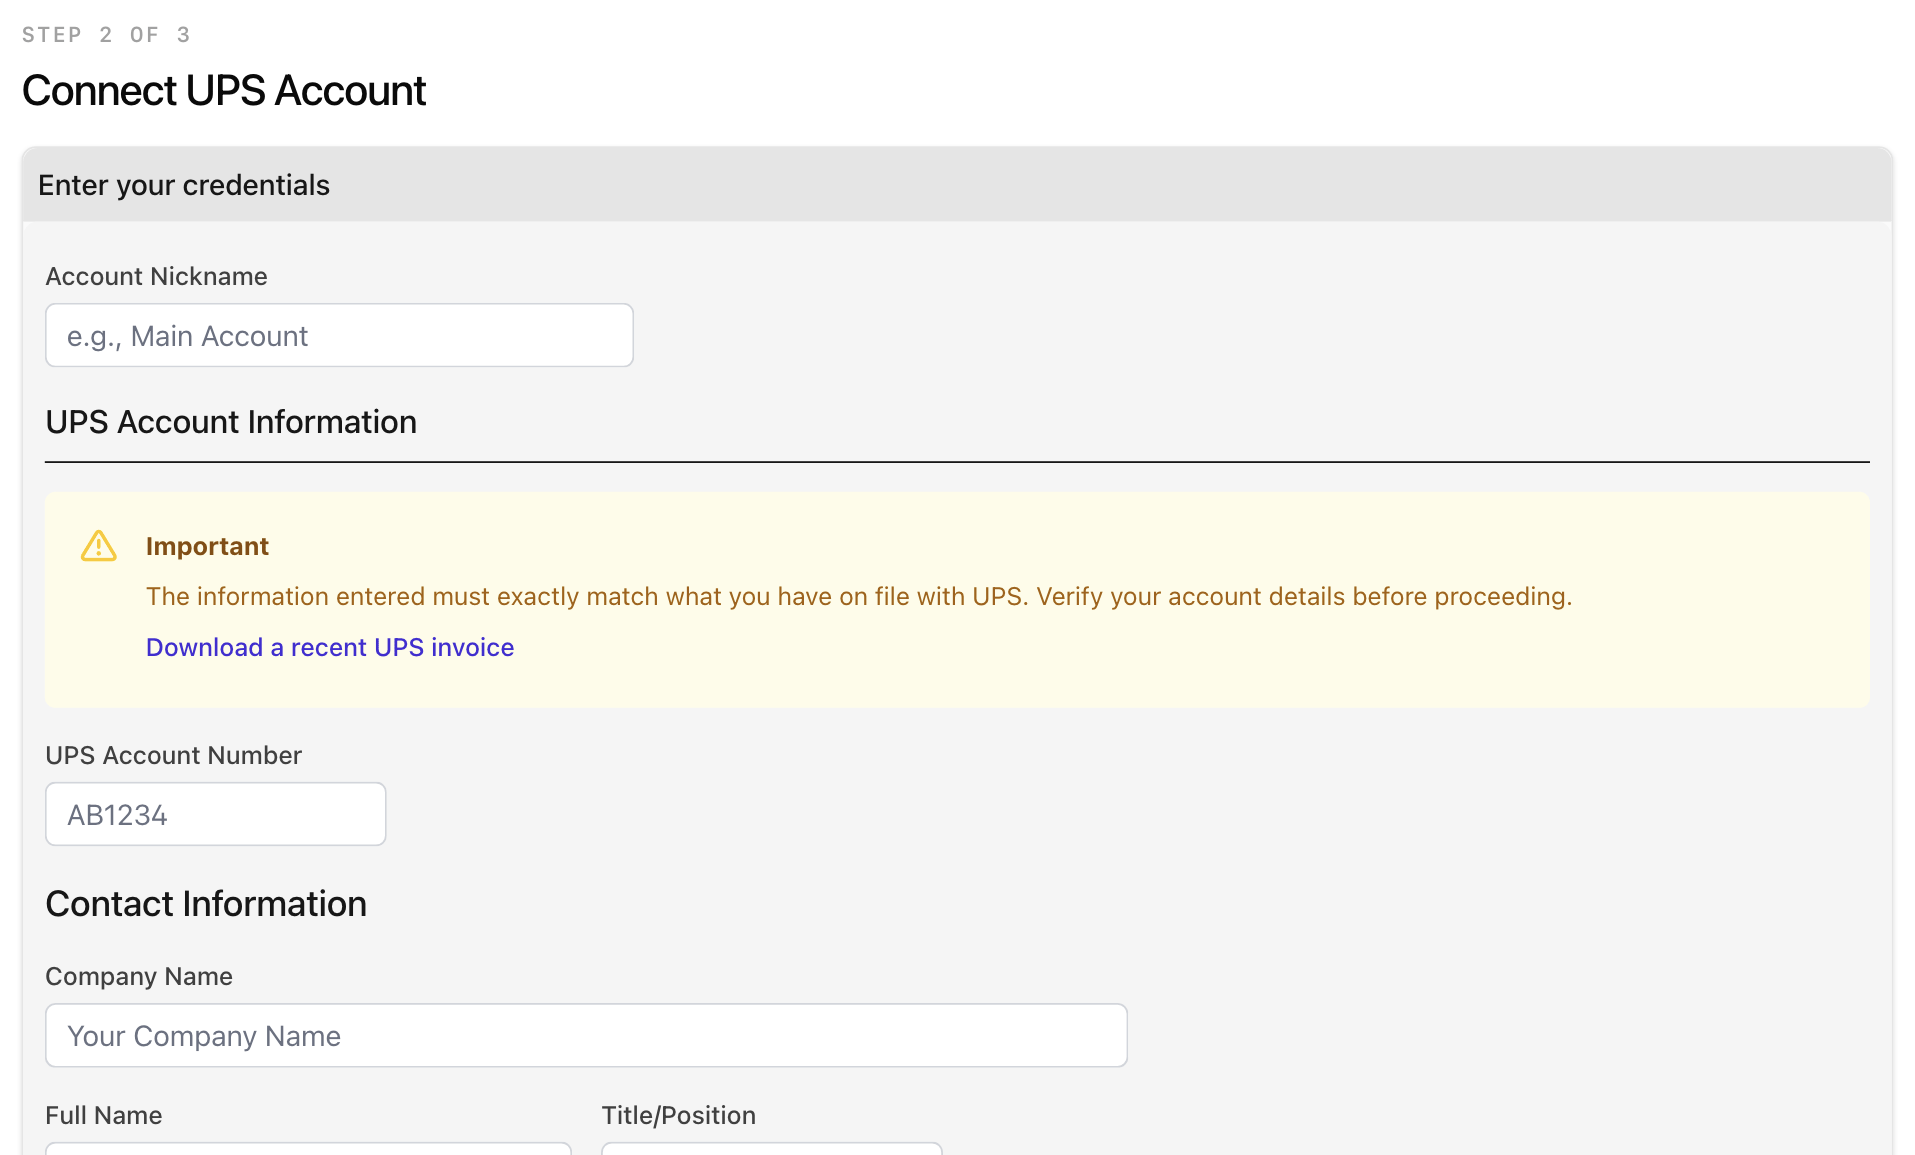
Task: Click the UPS Account Information section heading
Action: point(231,422)
